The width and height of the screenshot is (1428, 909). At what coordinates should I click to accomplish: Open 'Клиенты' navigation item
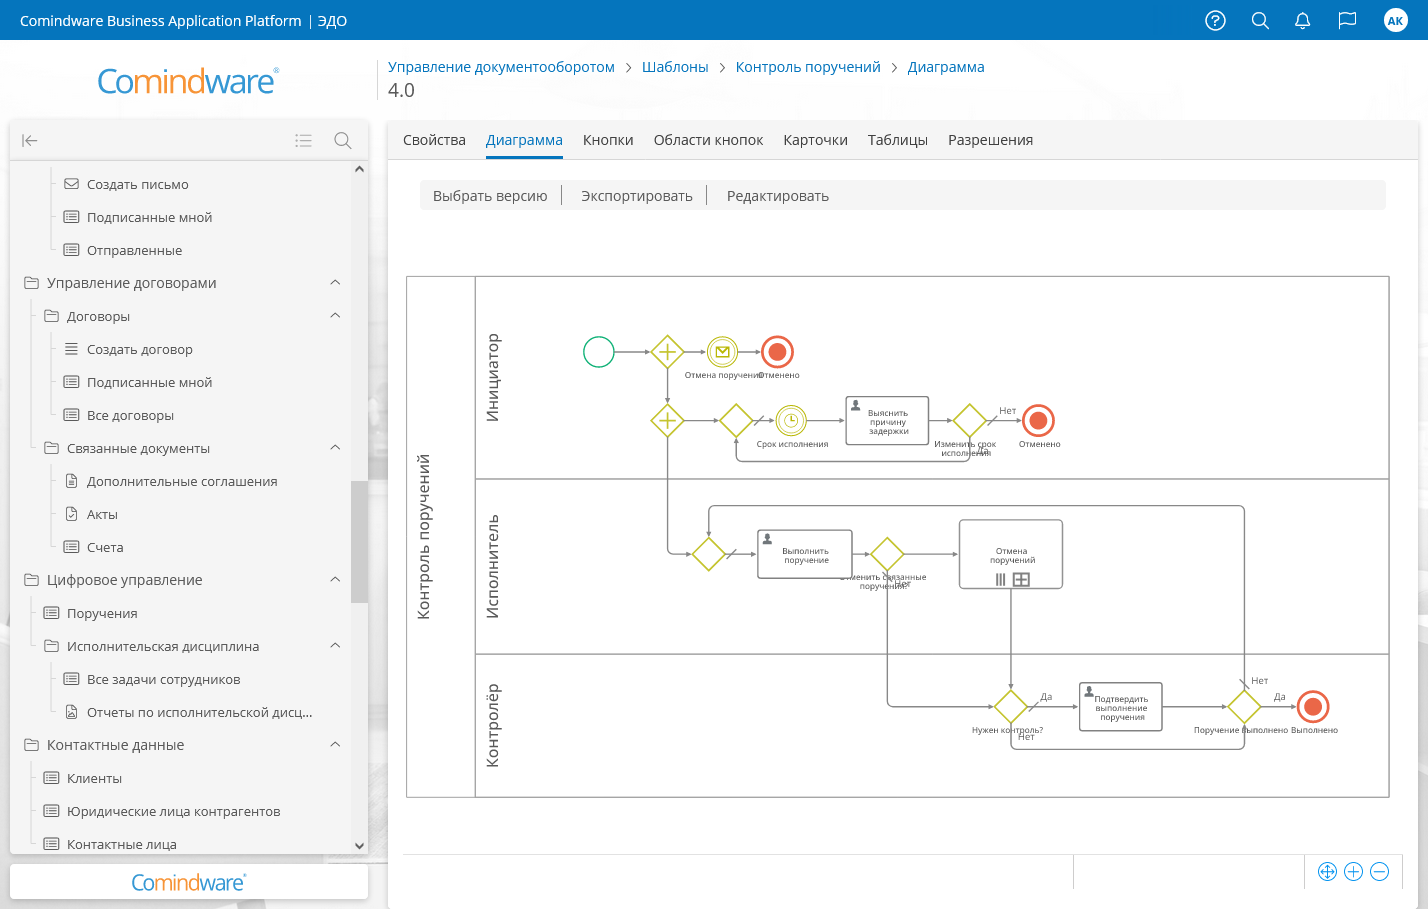pos(94,778)
